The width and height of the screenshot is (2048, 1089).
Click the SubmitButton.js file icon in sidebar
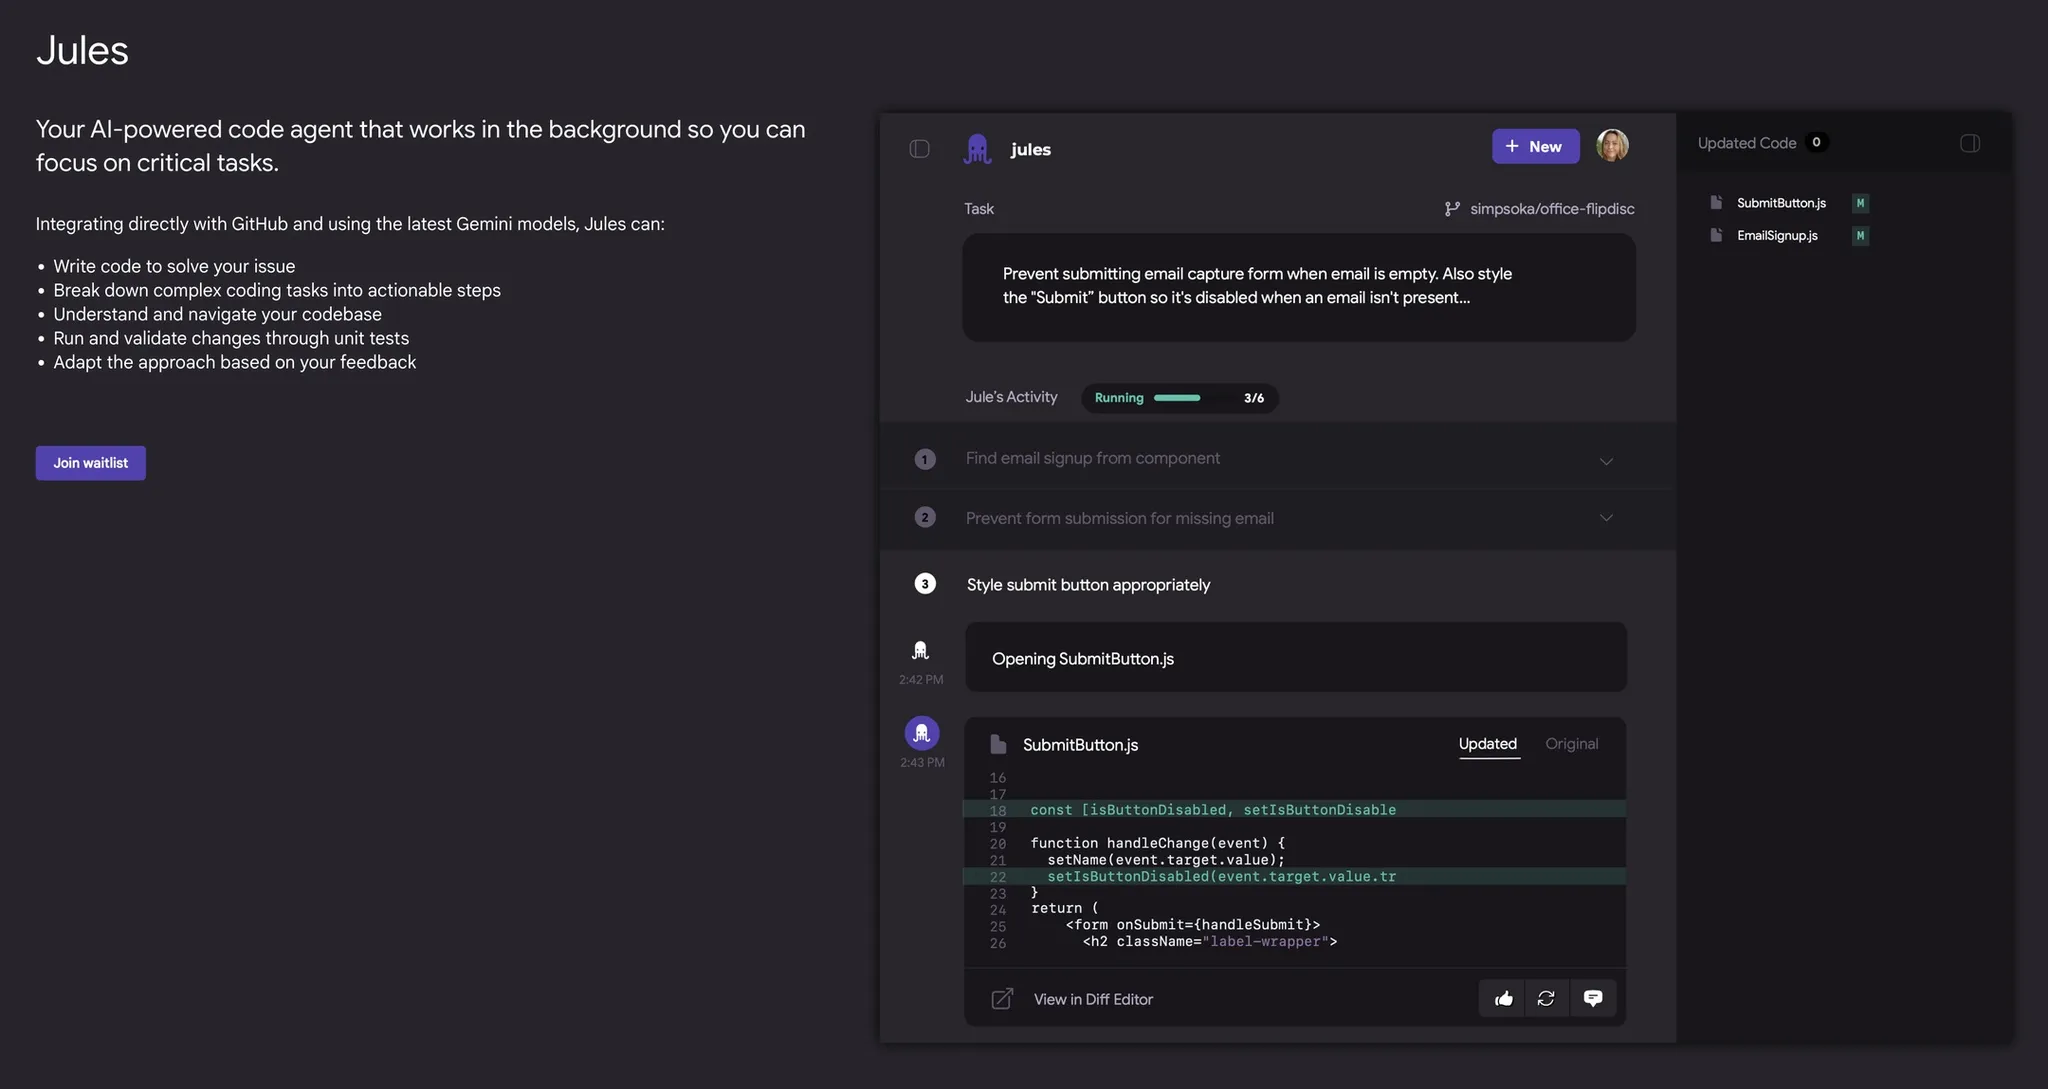[1716, 203]
